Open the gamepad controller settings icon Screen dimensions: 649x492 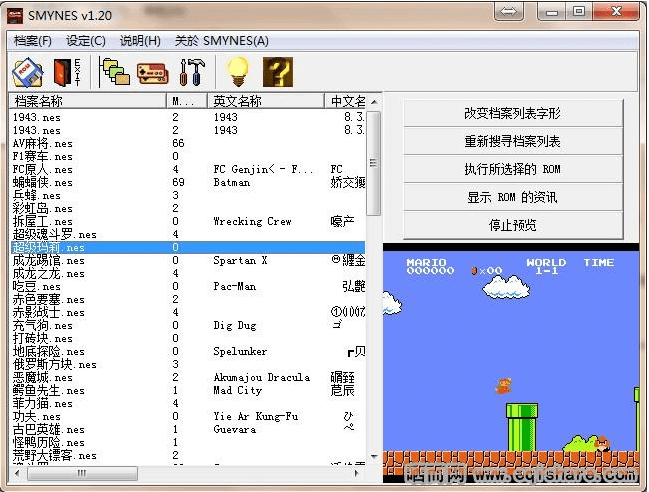coord(153,73)
